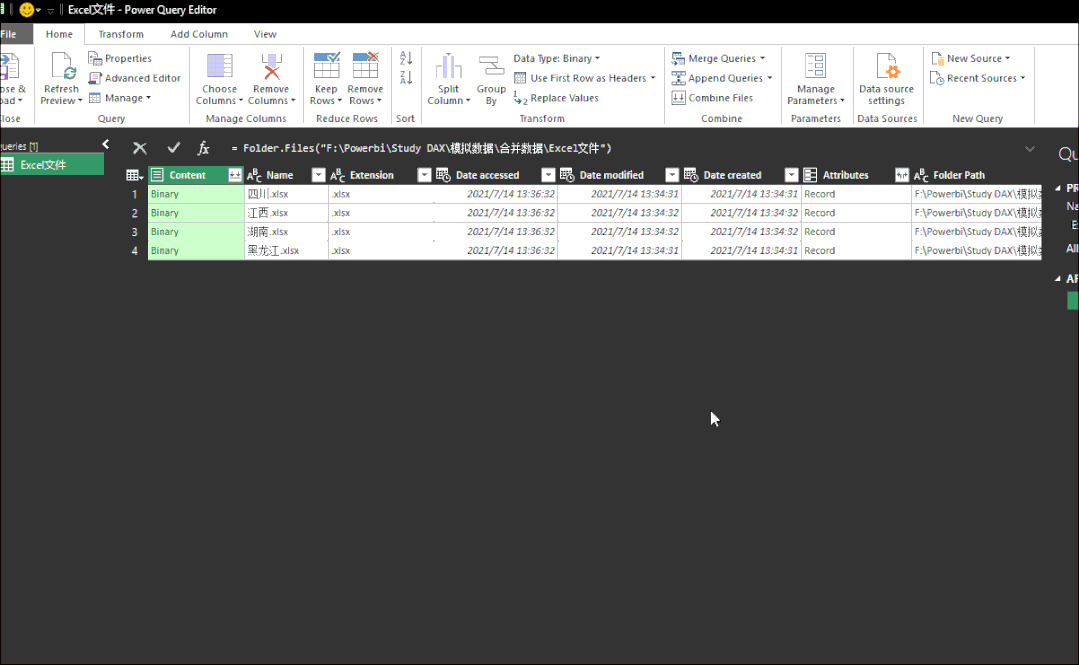The image size is (1079, 665).
Task: Click Replace Values
Action: click(x=557, y=98)
